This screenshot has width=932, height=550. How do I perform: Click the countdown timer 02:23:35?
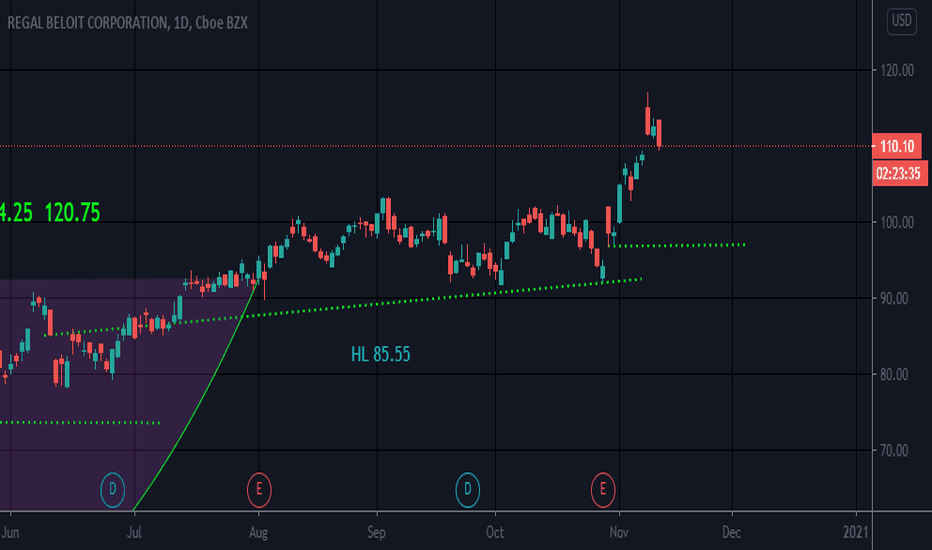click(898, 174)
